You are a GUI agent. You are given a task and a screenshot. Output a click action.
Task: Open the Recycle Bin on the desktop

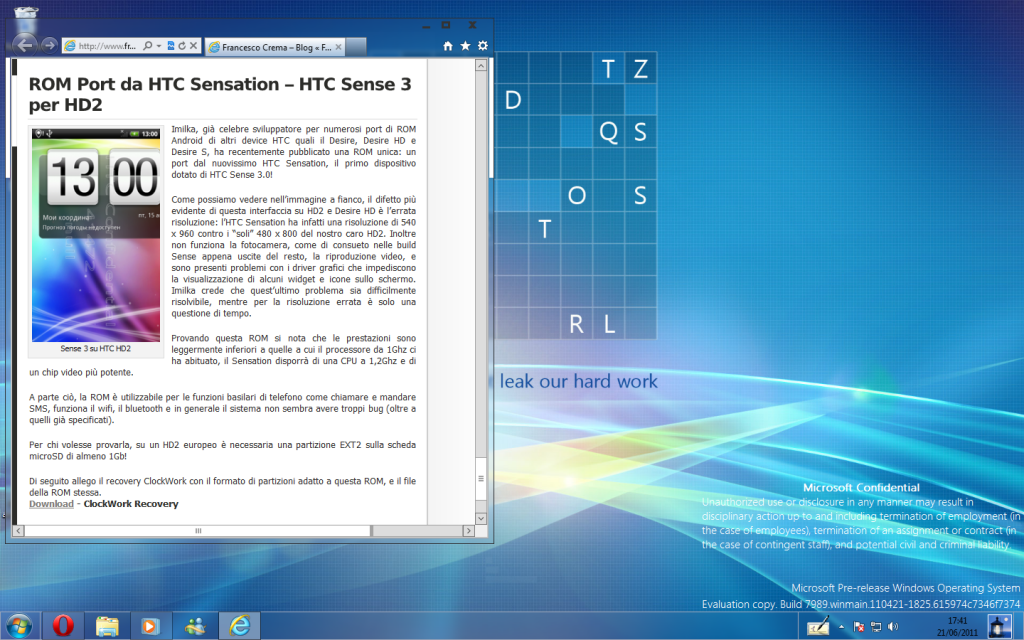click(25, 17)
